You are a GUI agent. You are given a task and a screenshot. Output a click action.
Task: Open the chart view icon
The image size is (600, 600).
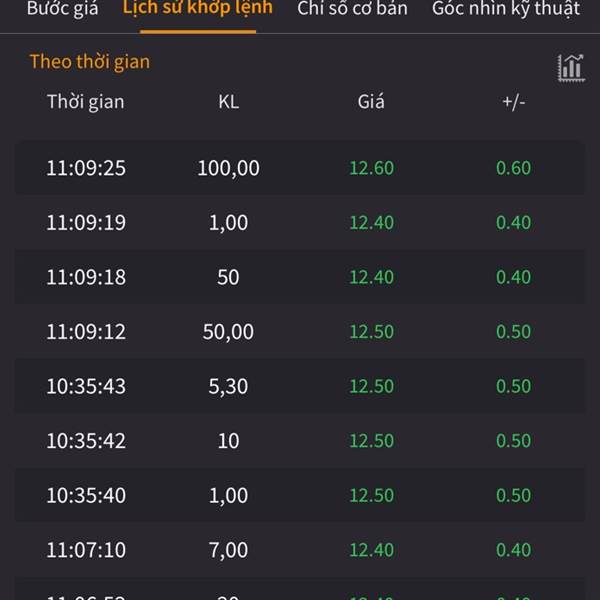pos(571,68)
